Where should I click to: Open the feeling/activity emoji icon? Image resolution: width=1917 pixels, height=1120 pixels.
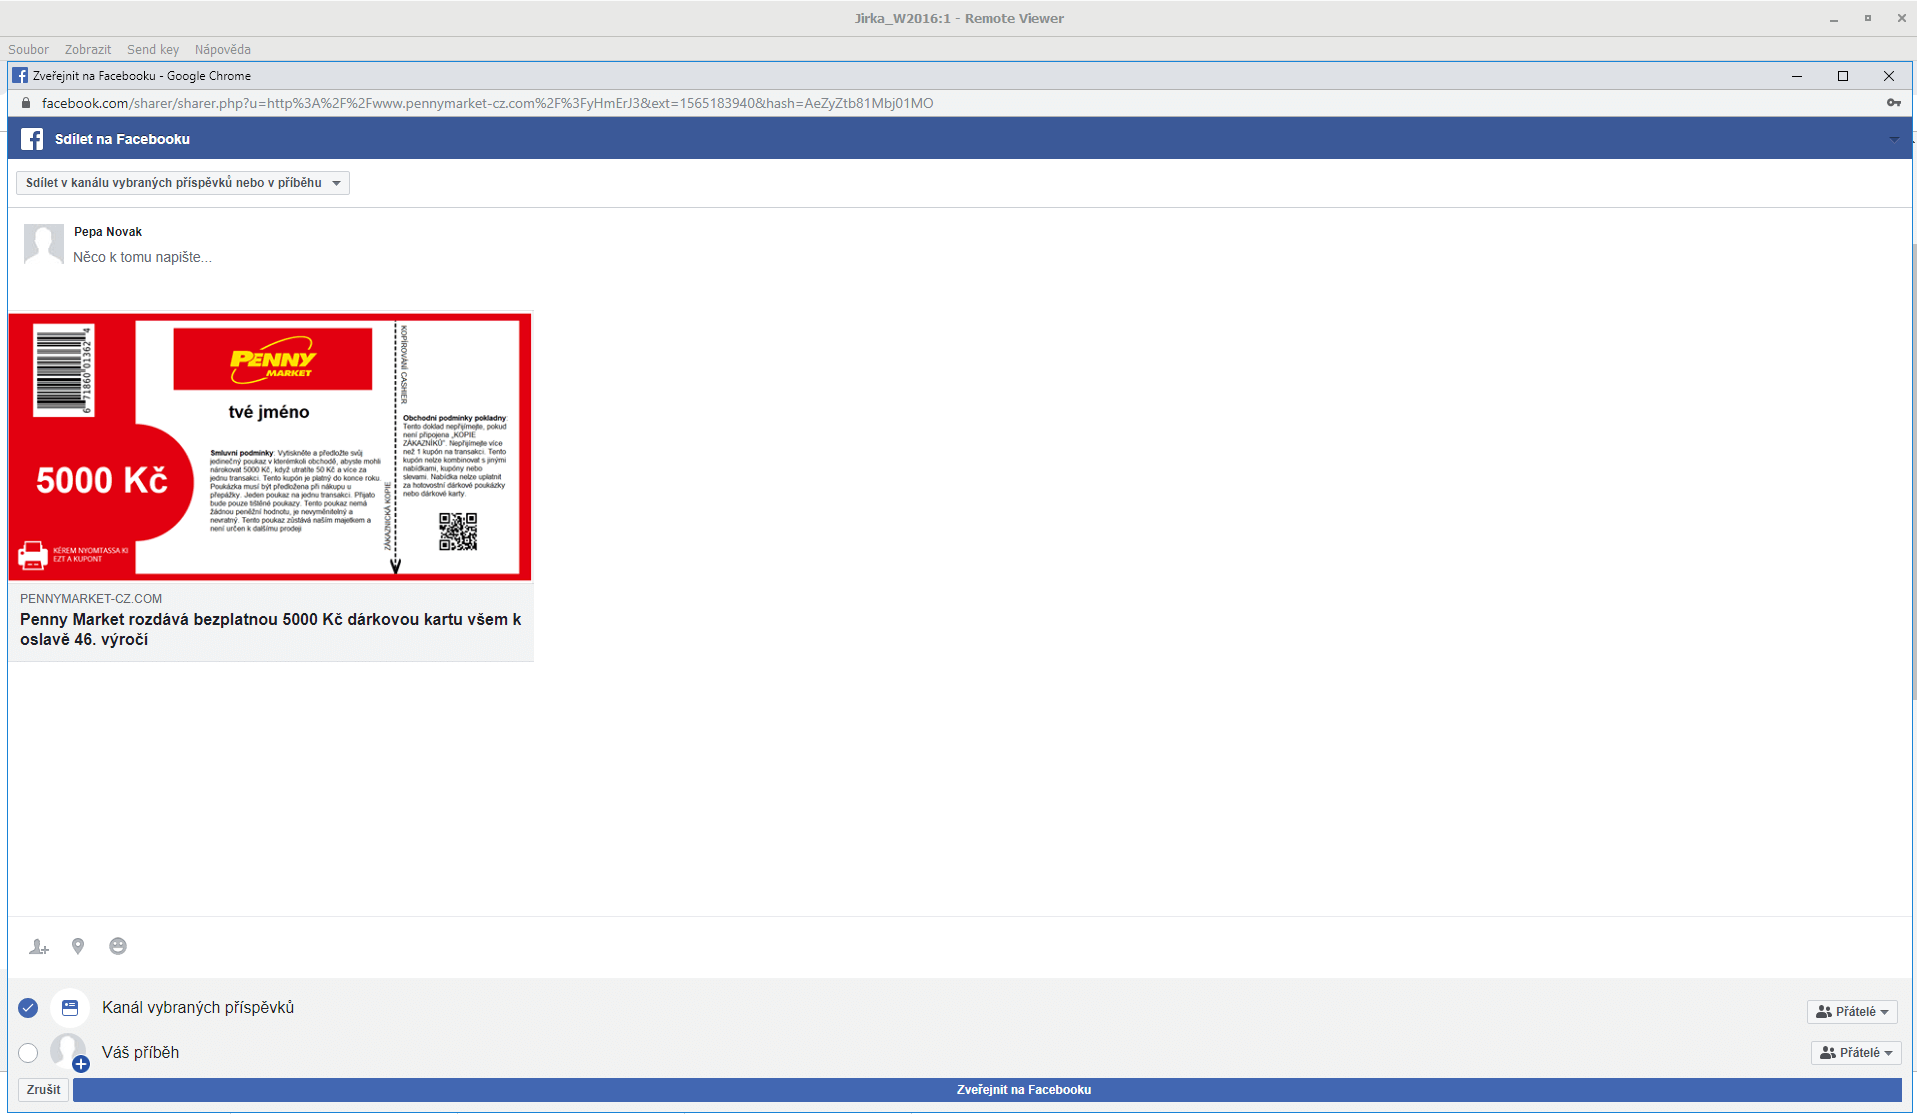click(118, 947)
